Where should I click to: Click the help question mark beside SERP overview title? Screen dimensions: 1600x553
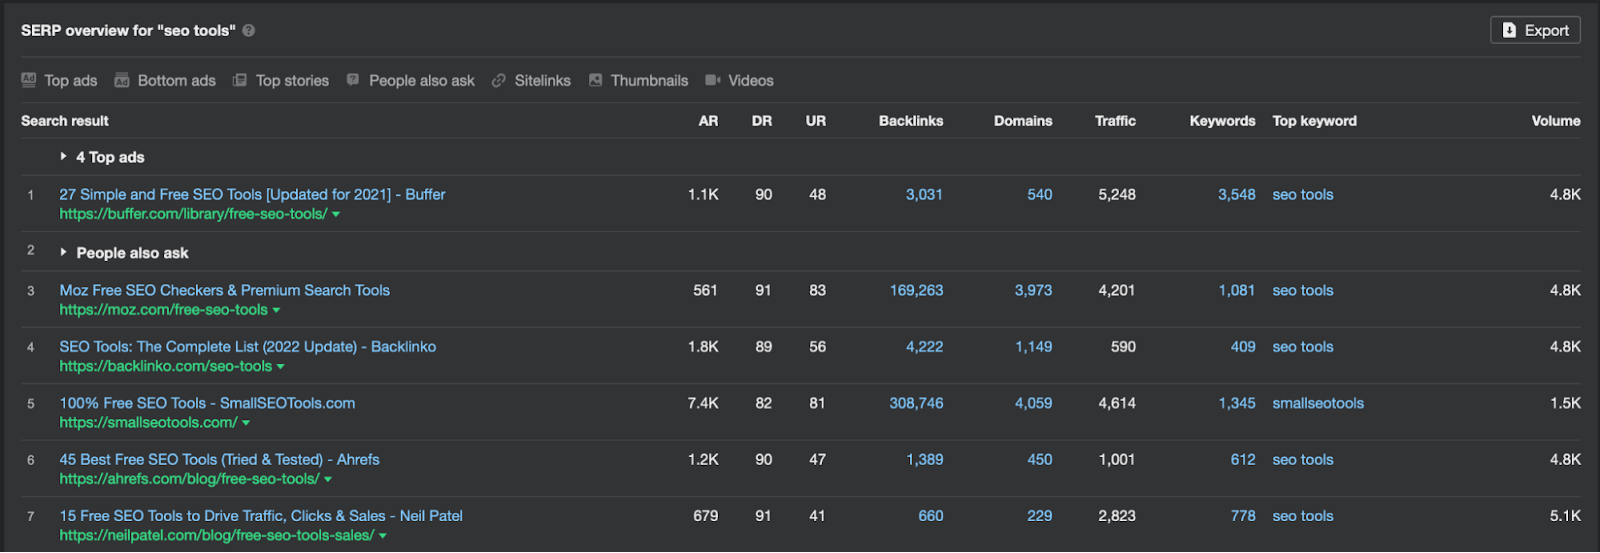click(249, 31)
